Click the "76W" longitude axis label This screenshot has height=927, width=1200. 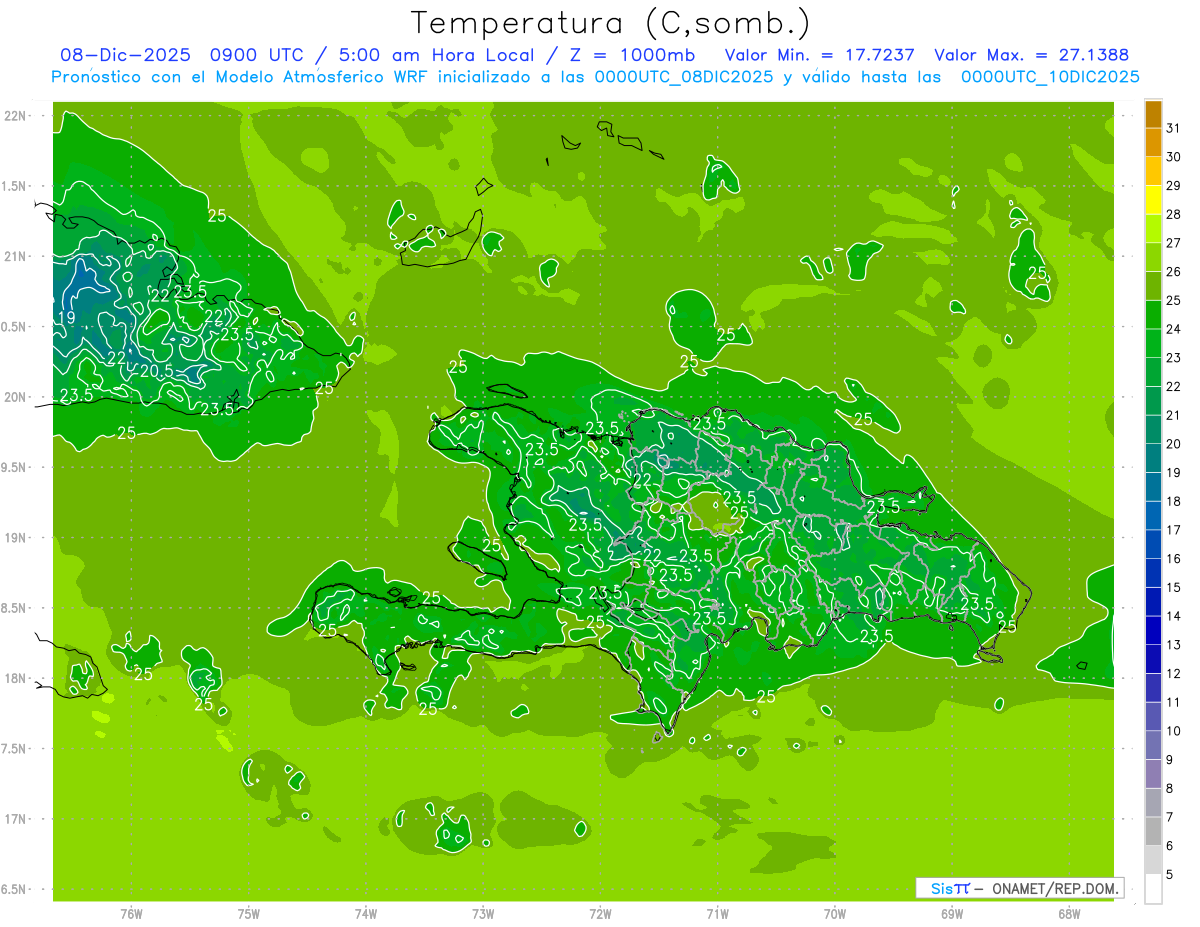[131, 913]
